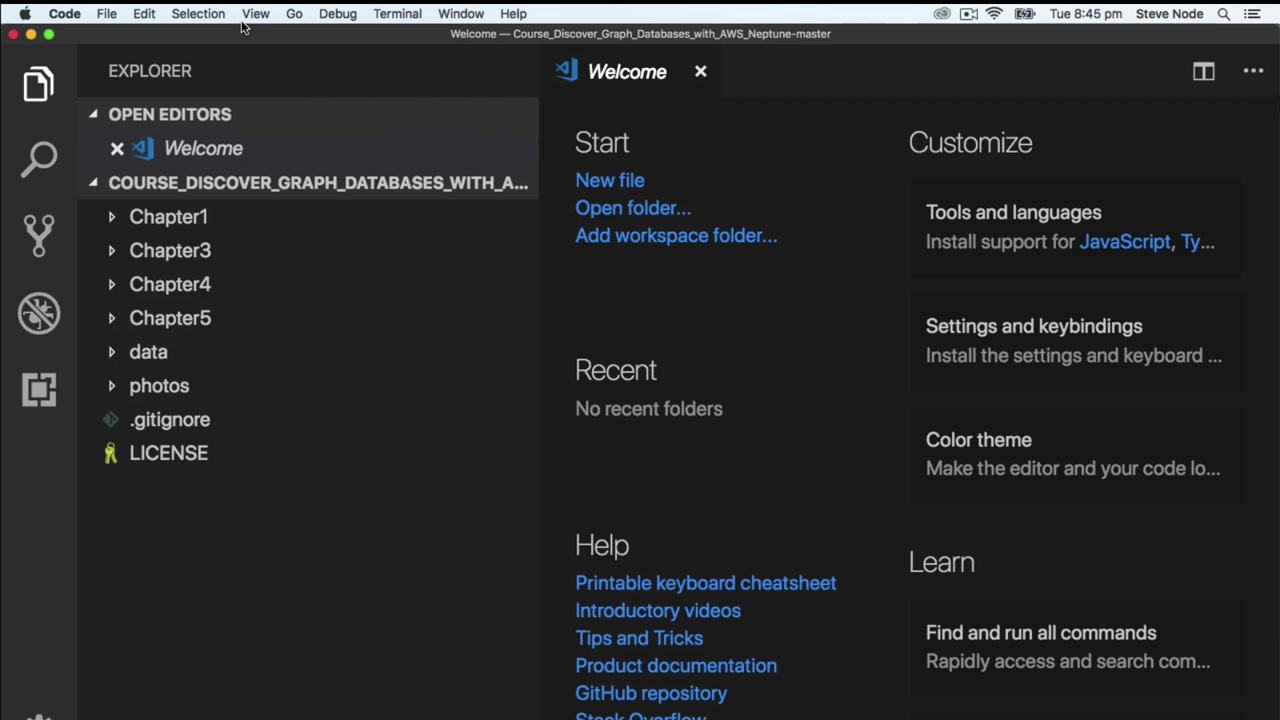Click the date and time in menu bar
This screenshot has height=720, width=1280.
pyautogui.click(x=1085, y=14)
